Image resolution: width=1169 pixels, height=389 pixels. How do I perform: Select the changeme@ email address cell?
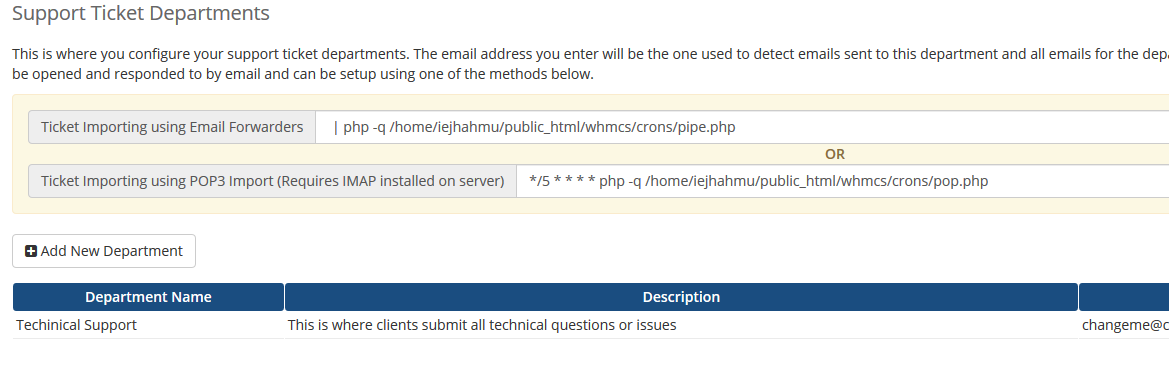click(x=1125, y=325)
